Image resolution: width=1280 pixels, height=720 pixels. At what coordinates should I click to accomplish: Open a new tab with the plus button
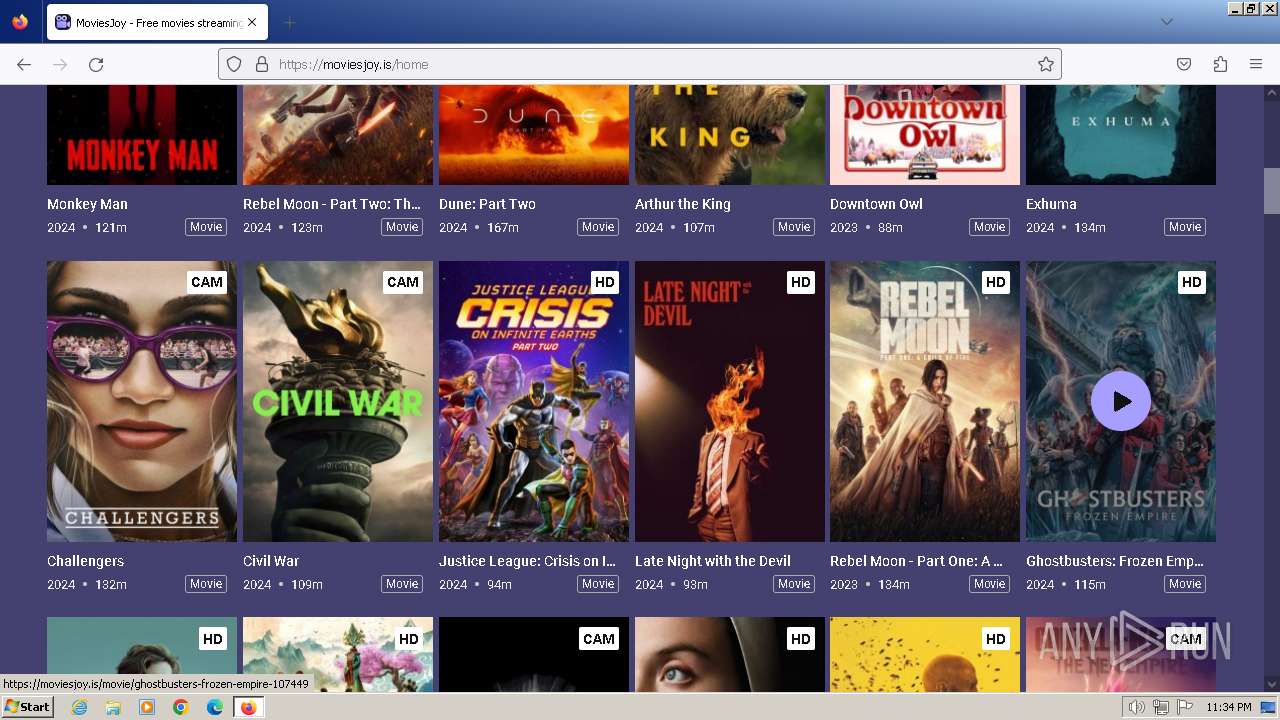289,22
